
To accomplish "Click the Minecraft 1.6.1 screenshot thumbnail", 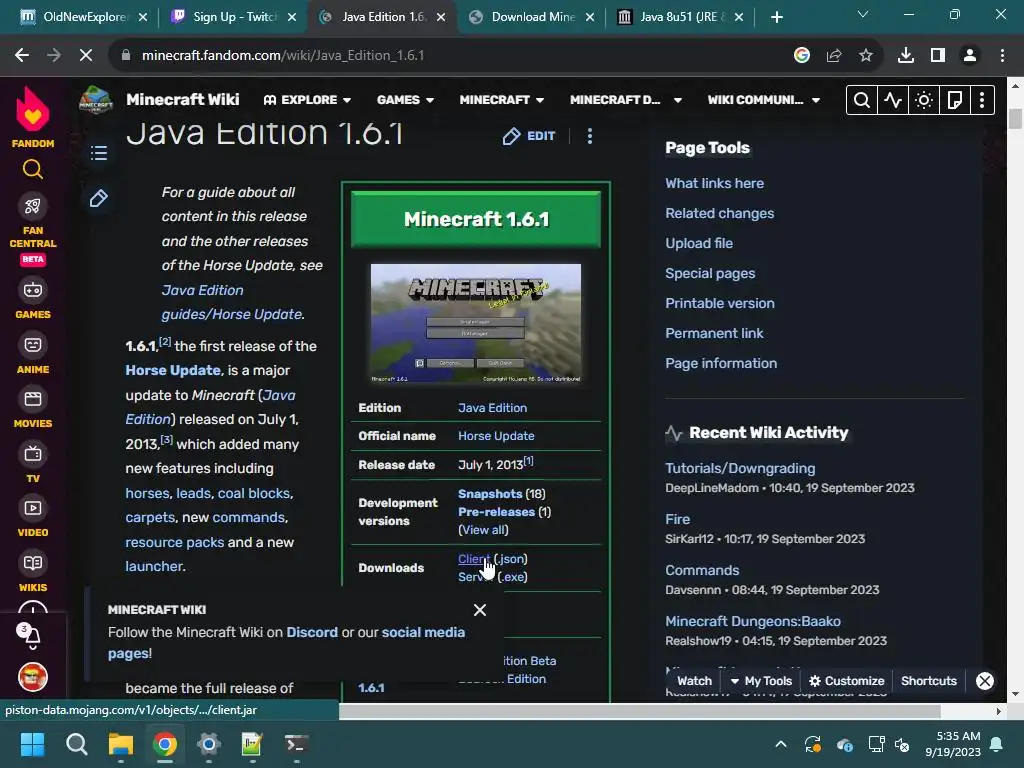I will 475,323.
